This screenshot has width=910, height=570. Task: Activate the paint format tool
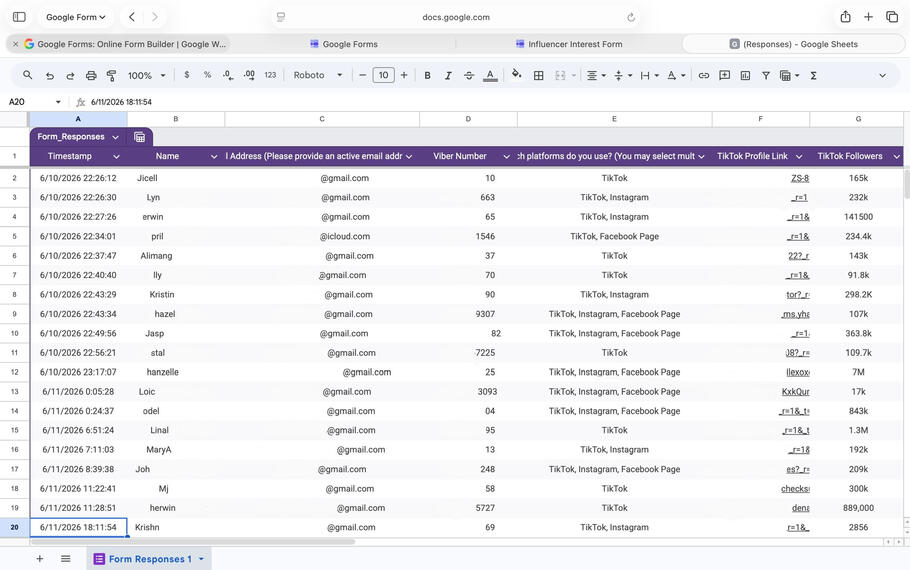pos(111,75)
